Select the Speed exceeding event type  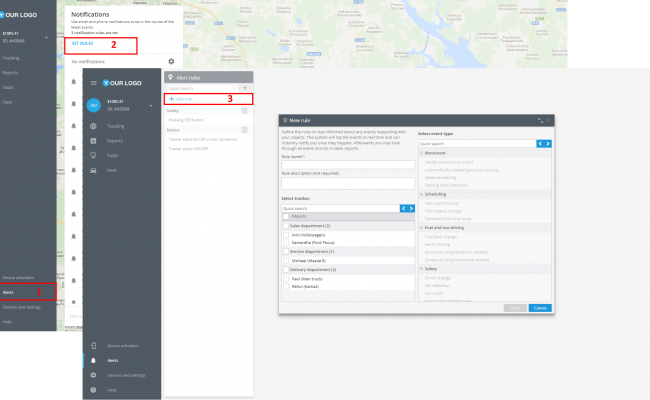[x=440, y=177]
